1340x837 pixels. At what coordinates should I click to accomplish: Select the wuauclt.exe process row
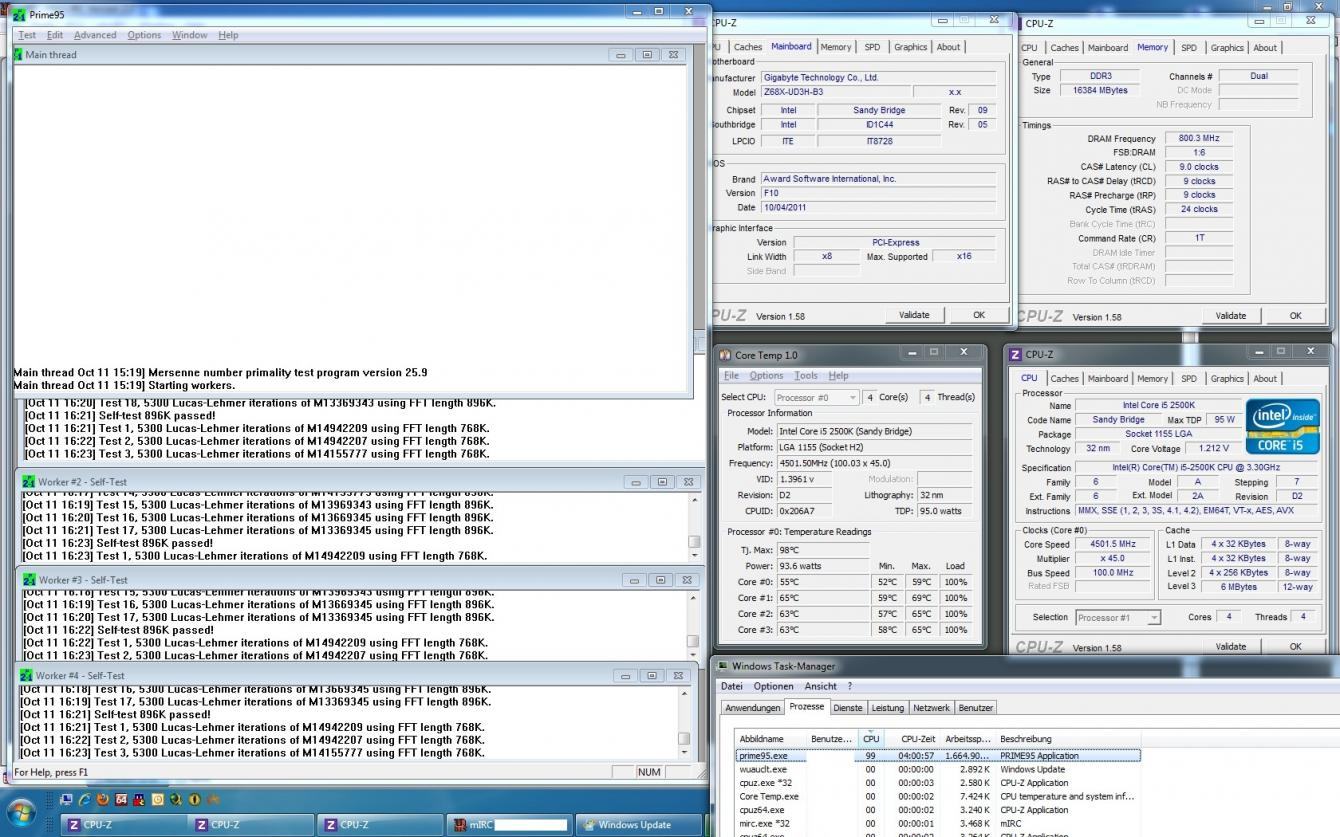(x=937, y=770)
